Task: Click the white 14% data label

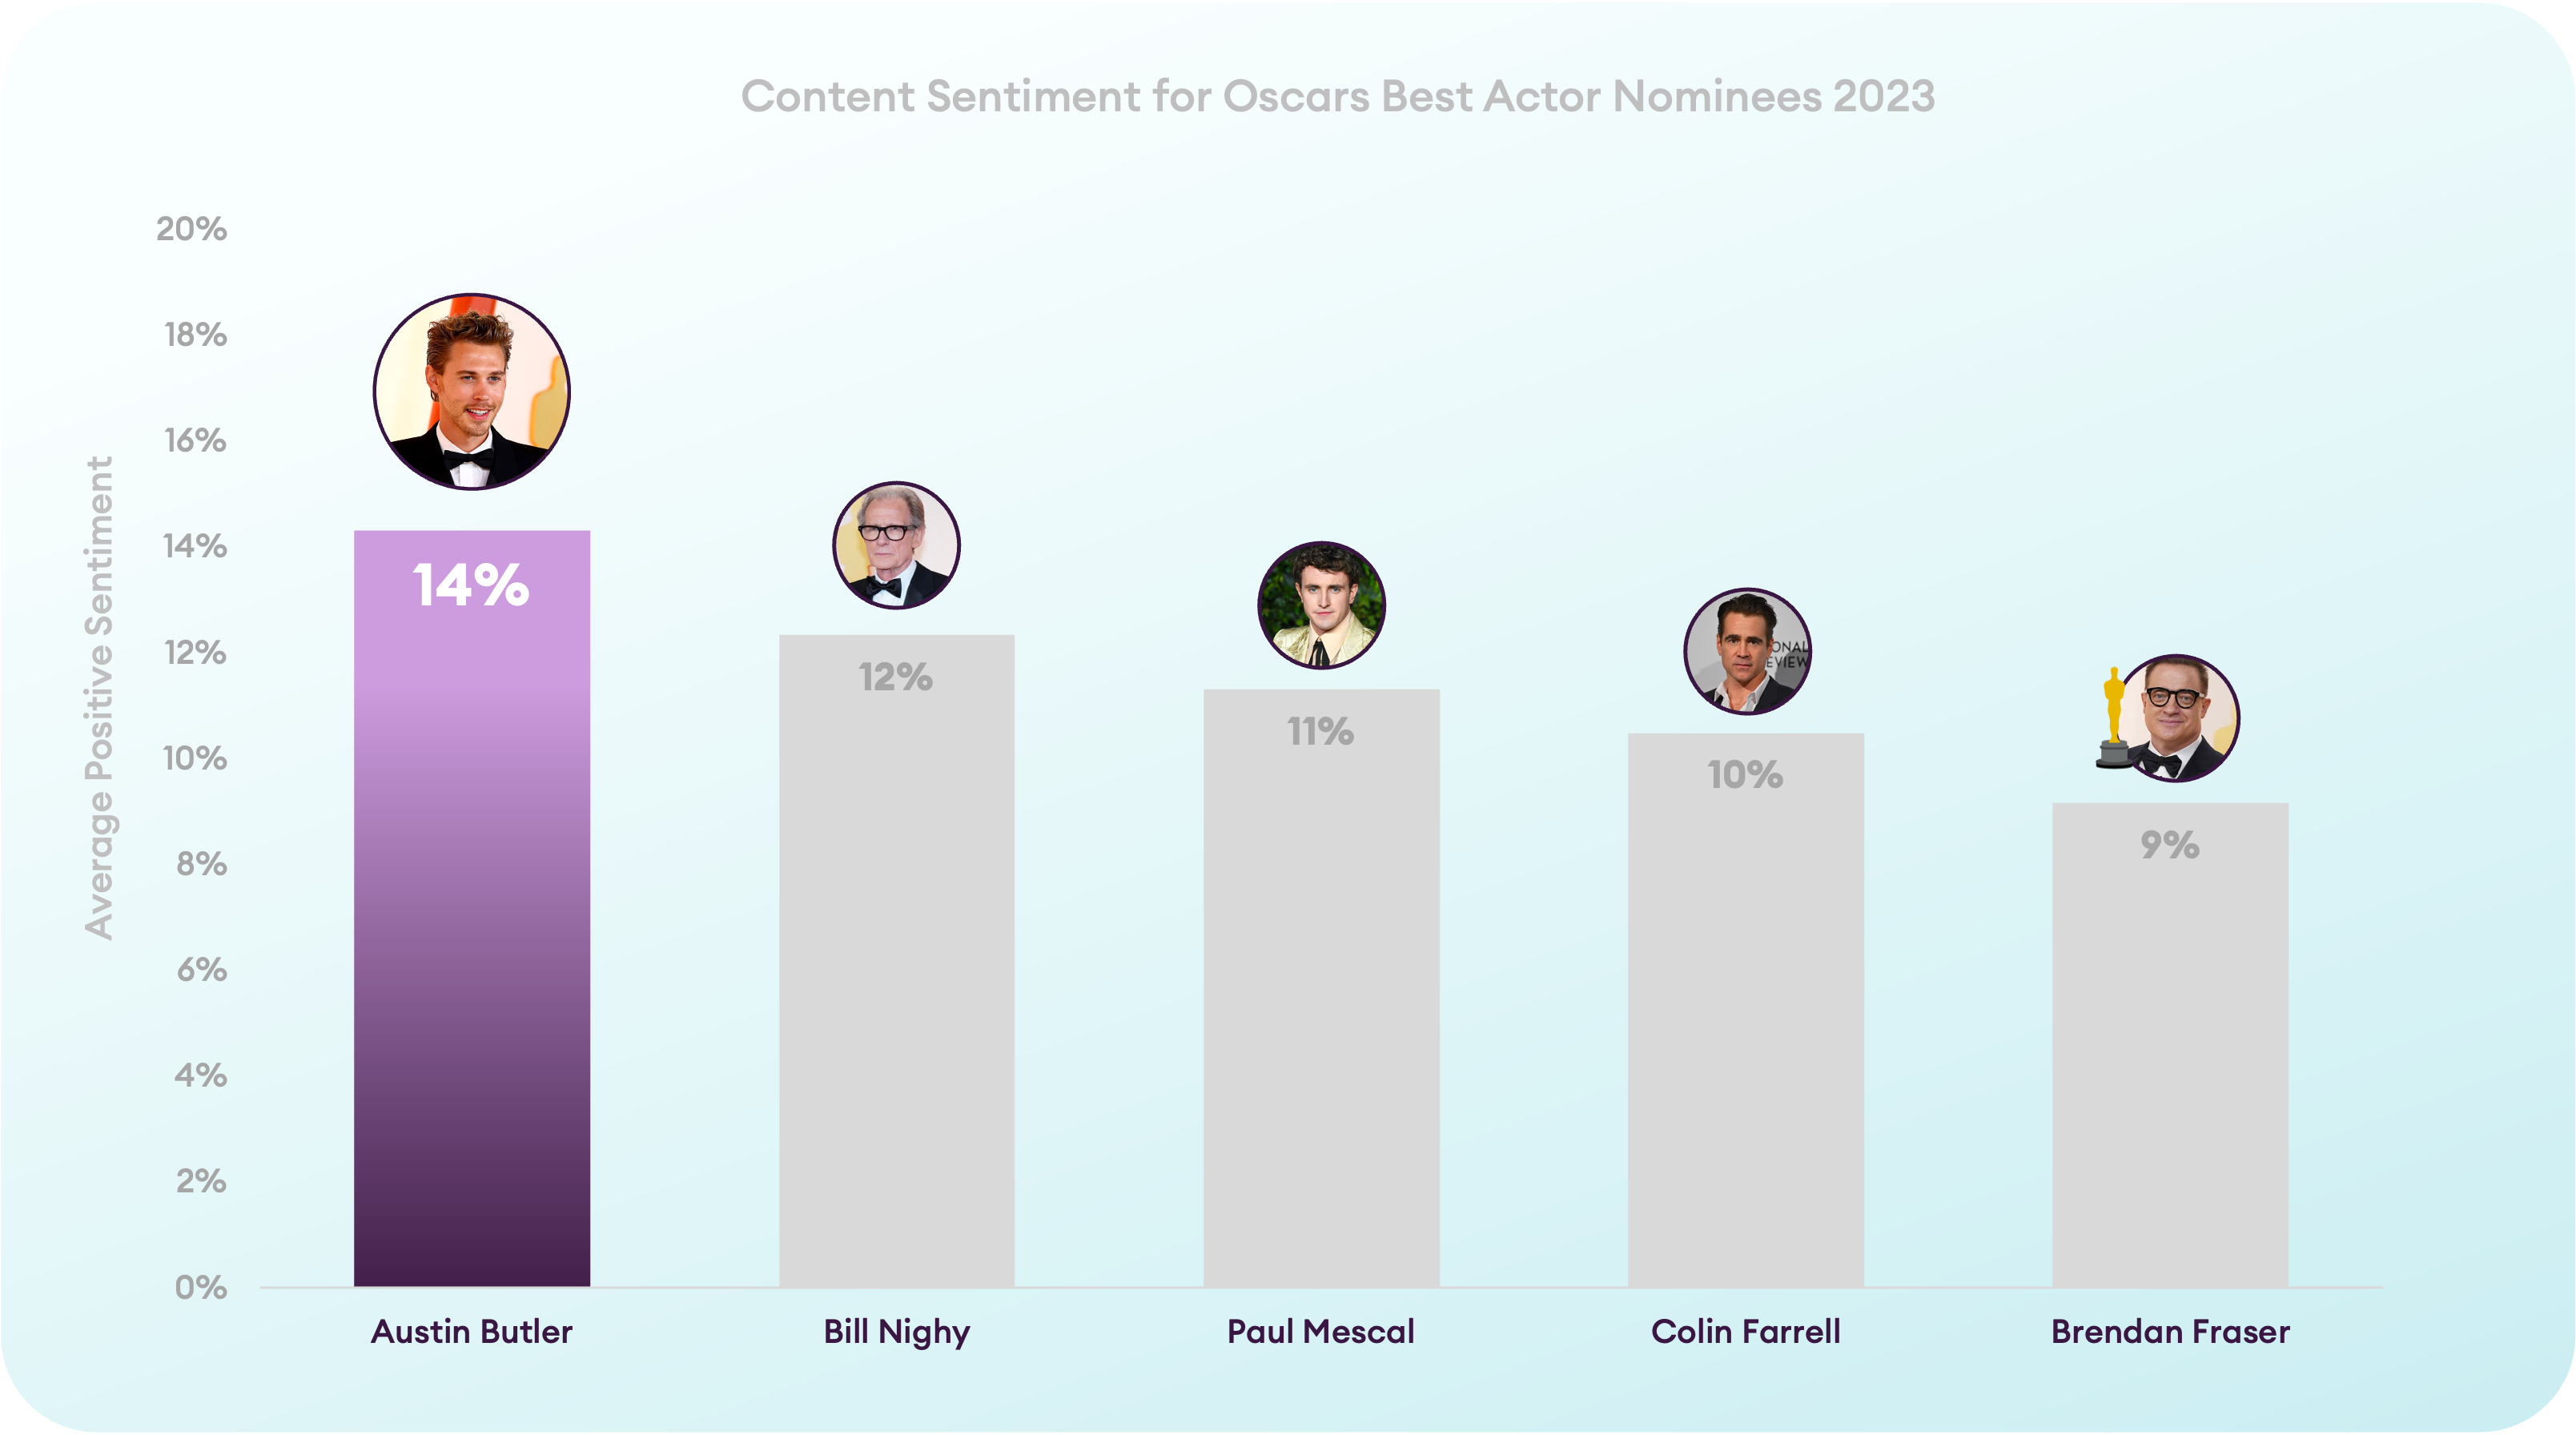Action: [471, 585]
